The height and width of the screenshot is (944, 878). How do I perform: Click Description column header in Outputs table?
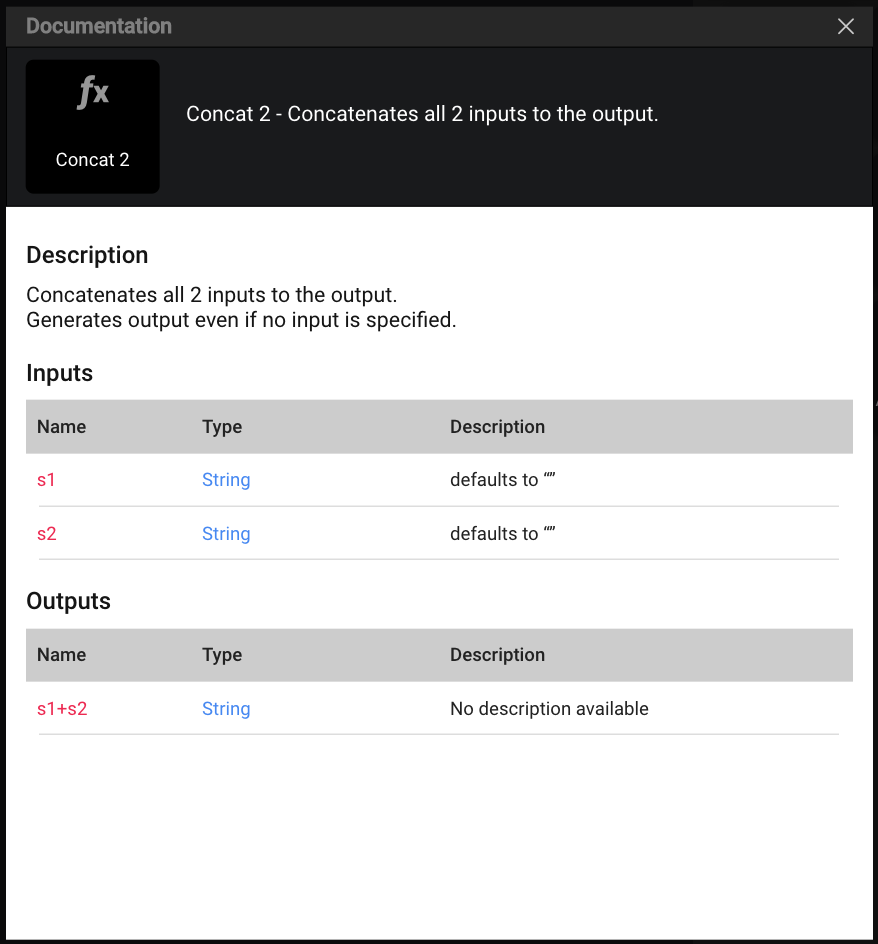[x=497, y=655]
